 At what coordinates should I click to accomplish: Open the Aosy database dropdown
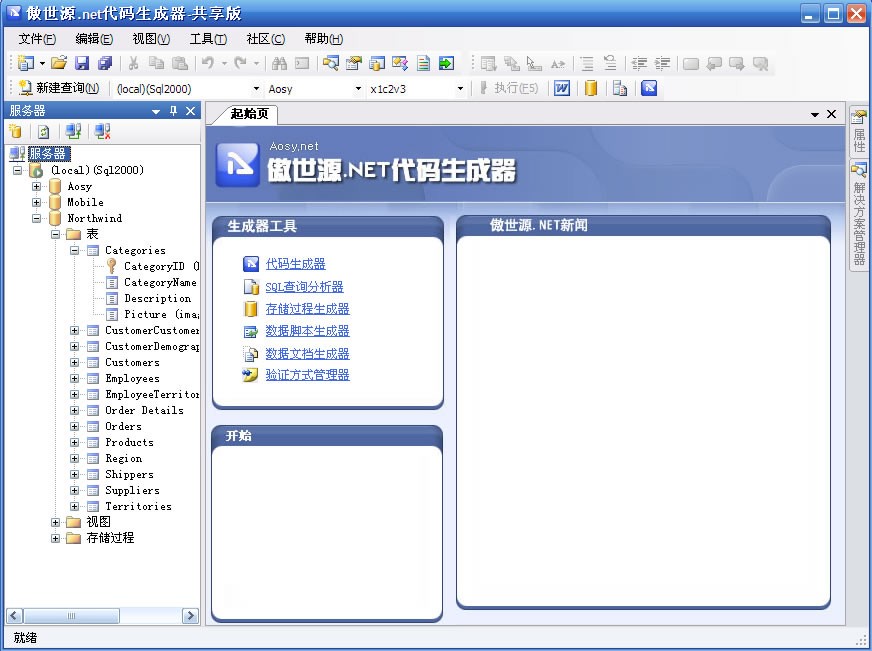(358, 88)
